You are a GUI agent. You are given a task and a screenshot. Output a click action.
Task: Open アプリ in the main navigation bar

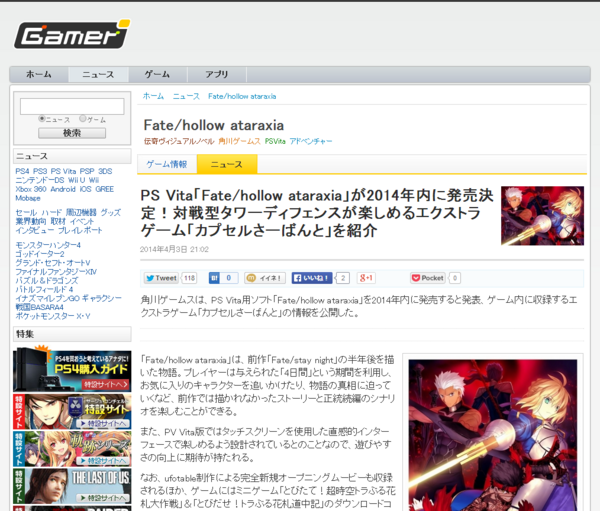tap(217, 74)
